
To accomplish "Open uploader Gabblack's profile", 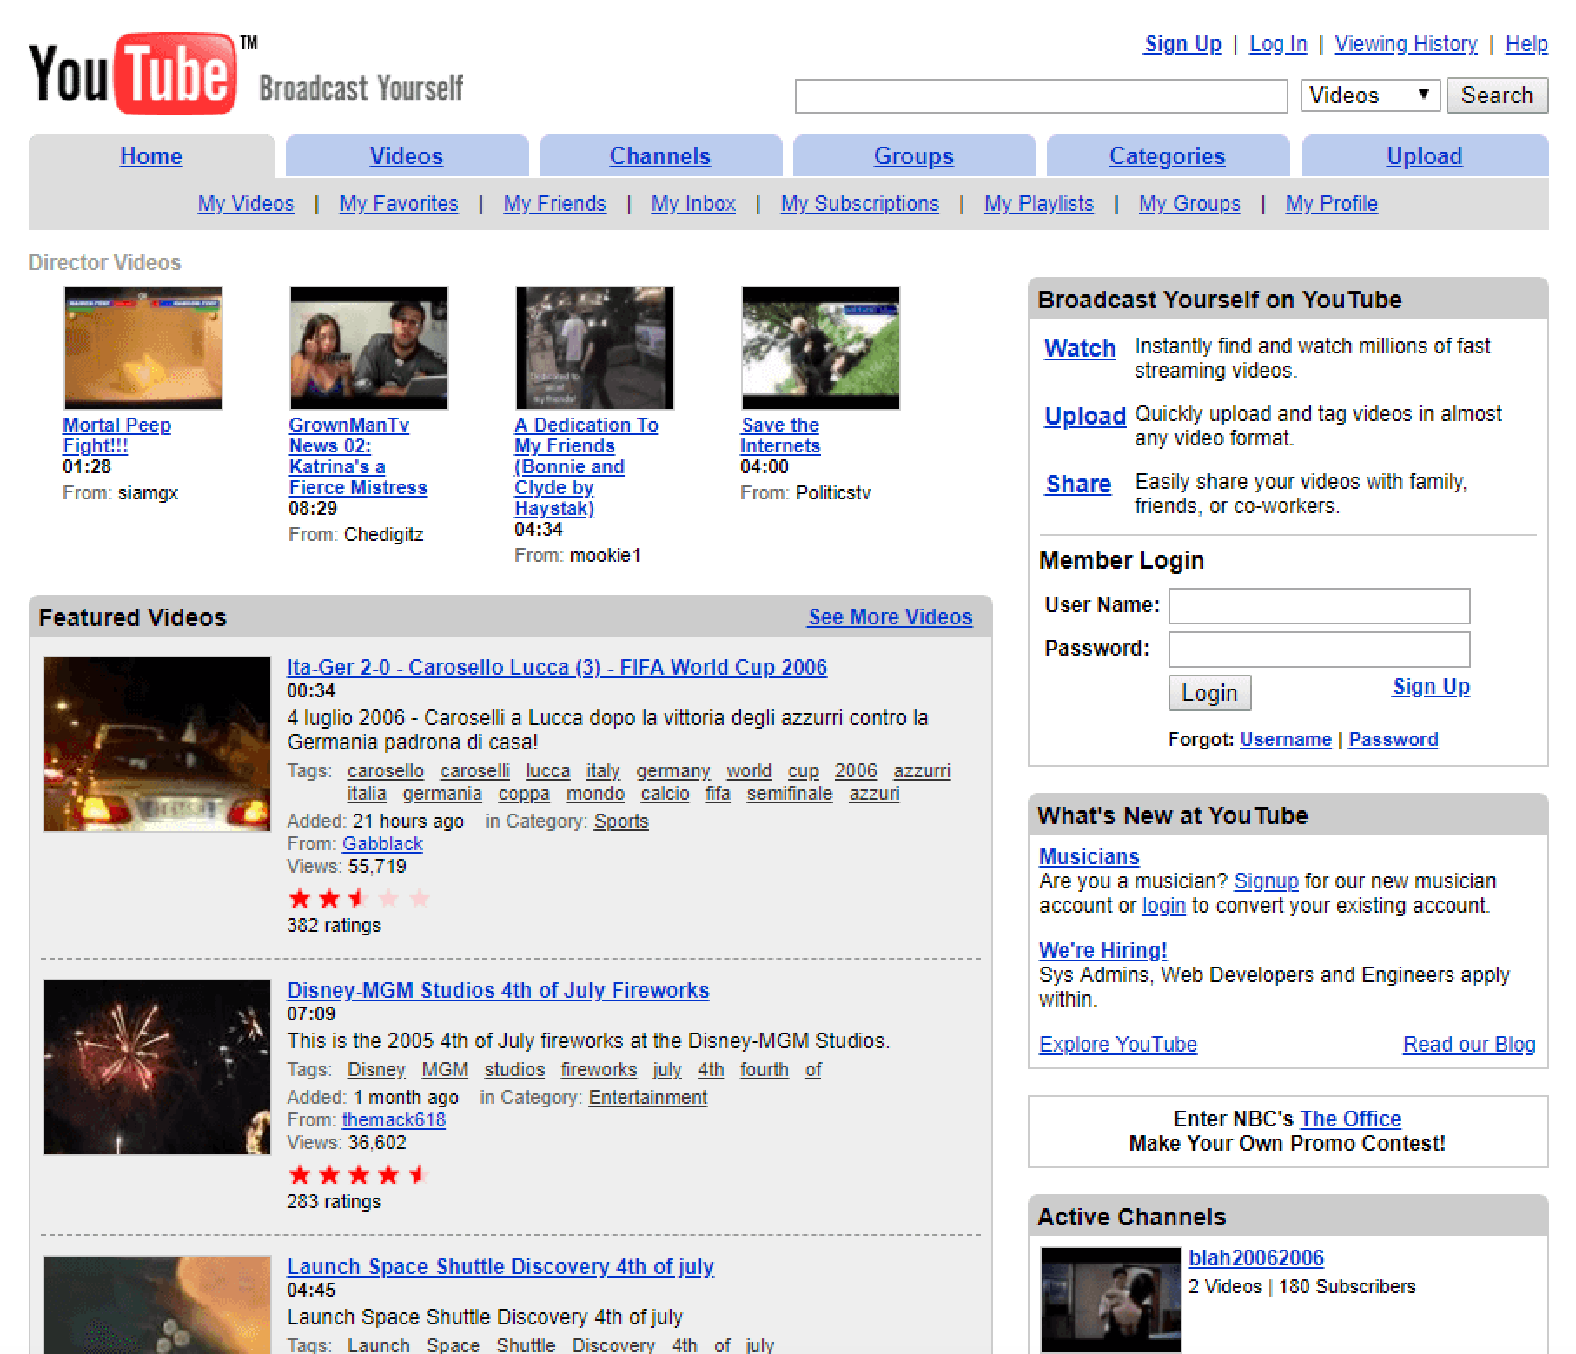I will (382, 843).
